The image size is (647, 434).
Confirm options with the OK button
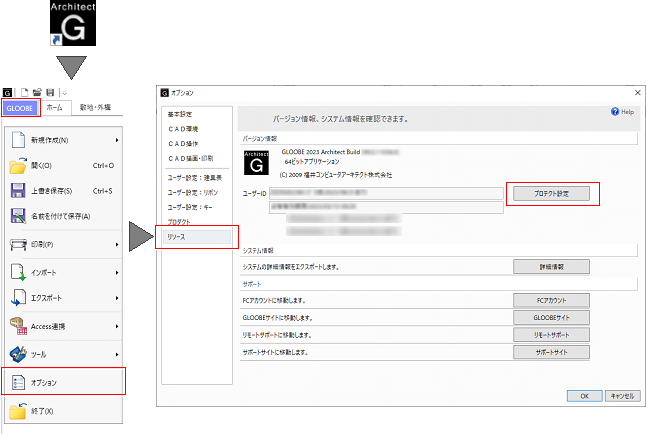(584, 396)
